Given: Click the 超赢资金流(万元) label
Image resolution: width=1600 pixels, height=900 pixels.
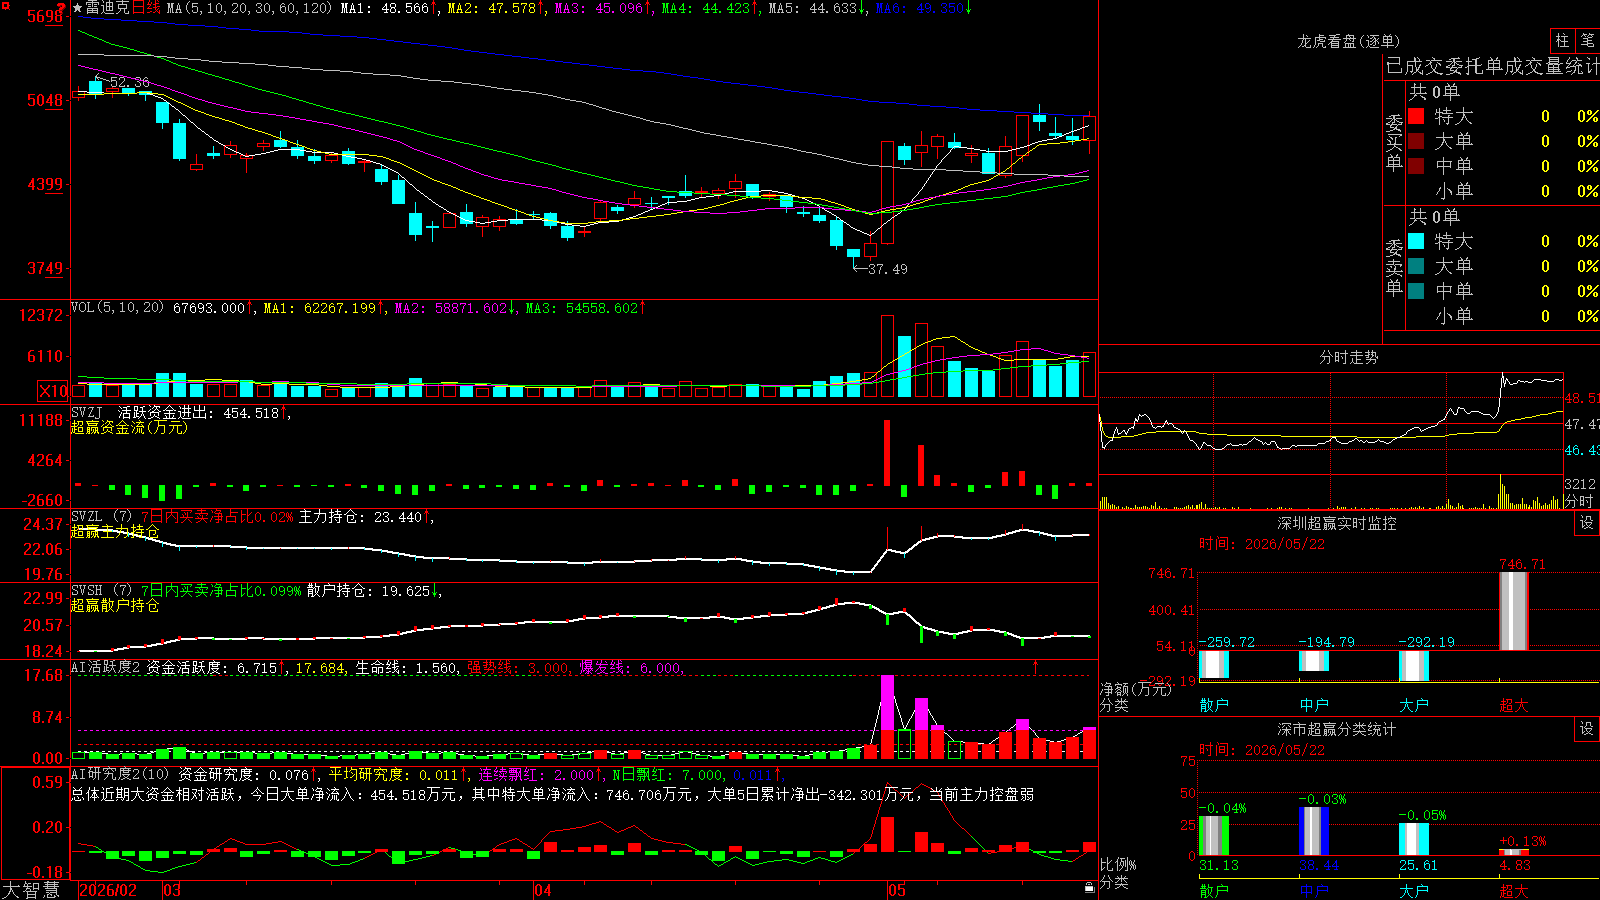Looking at the screenshot, I should click(x=129, y=427).
